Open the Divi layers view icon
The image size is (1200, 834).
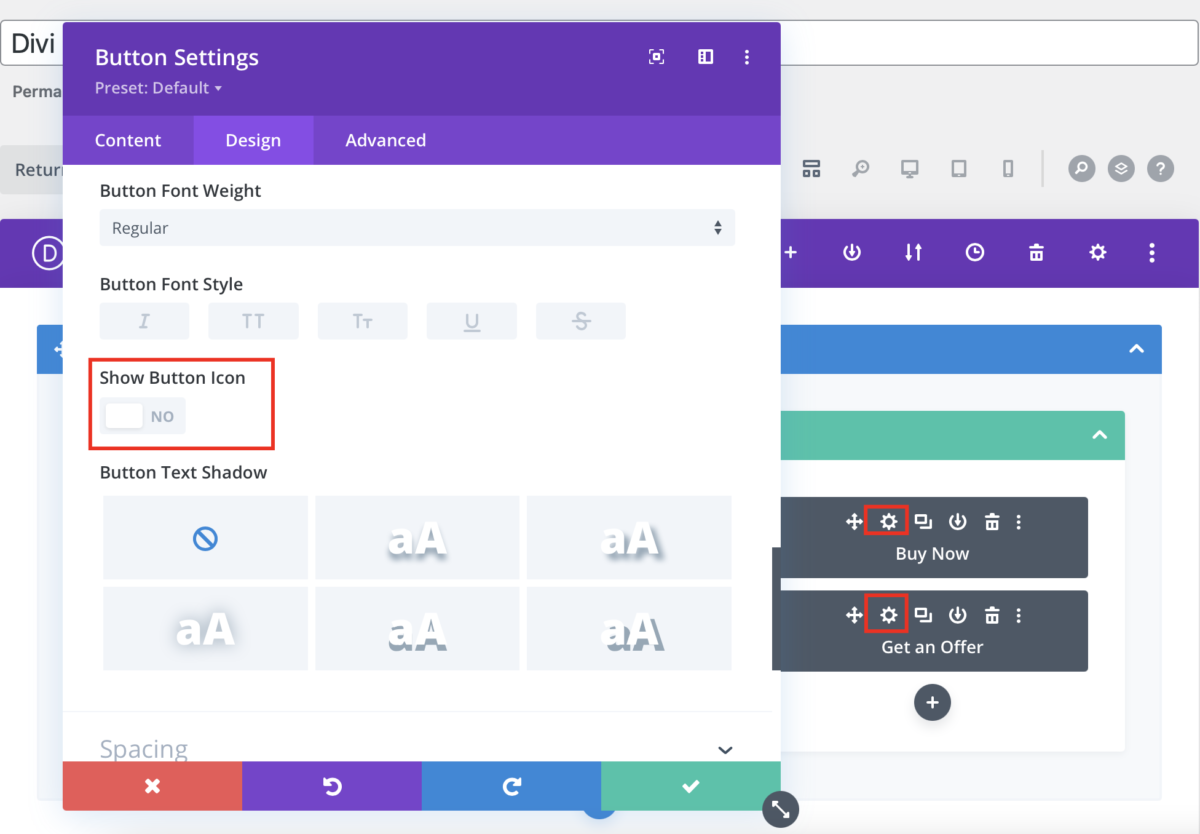pos(1120,169)
